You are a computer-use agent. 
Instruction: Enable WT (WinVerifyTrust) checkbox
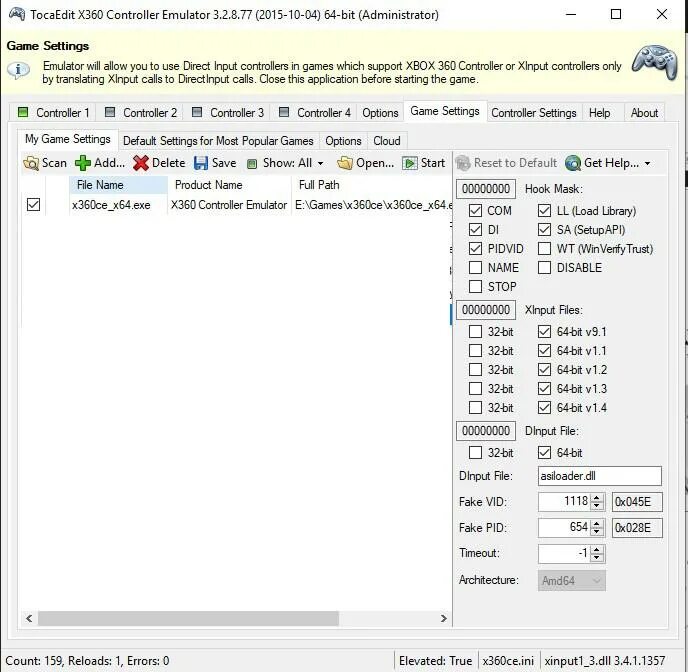click(544, 249)
